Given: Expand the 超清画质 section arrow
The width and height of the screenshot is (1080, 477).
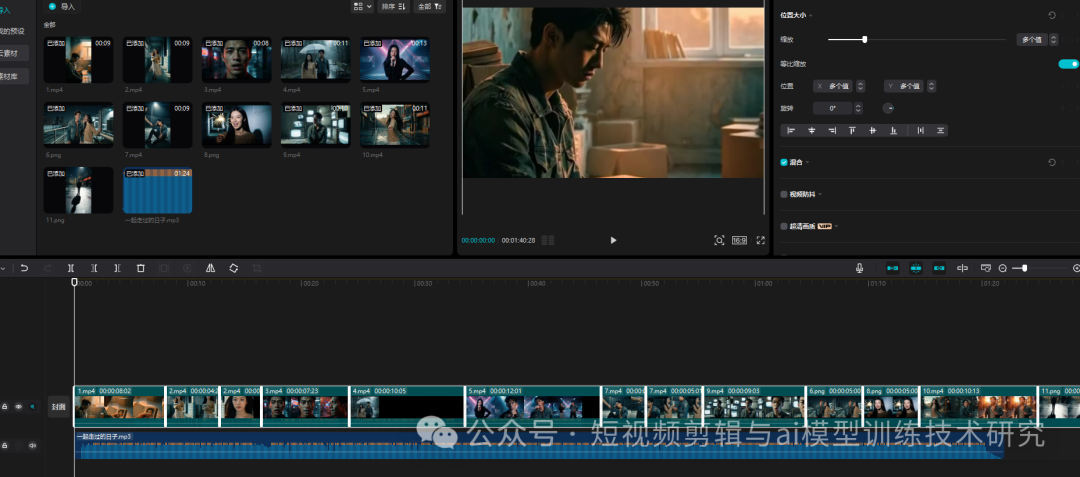Looking at the screenshot, I should point(836,226).
